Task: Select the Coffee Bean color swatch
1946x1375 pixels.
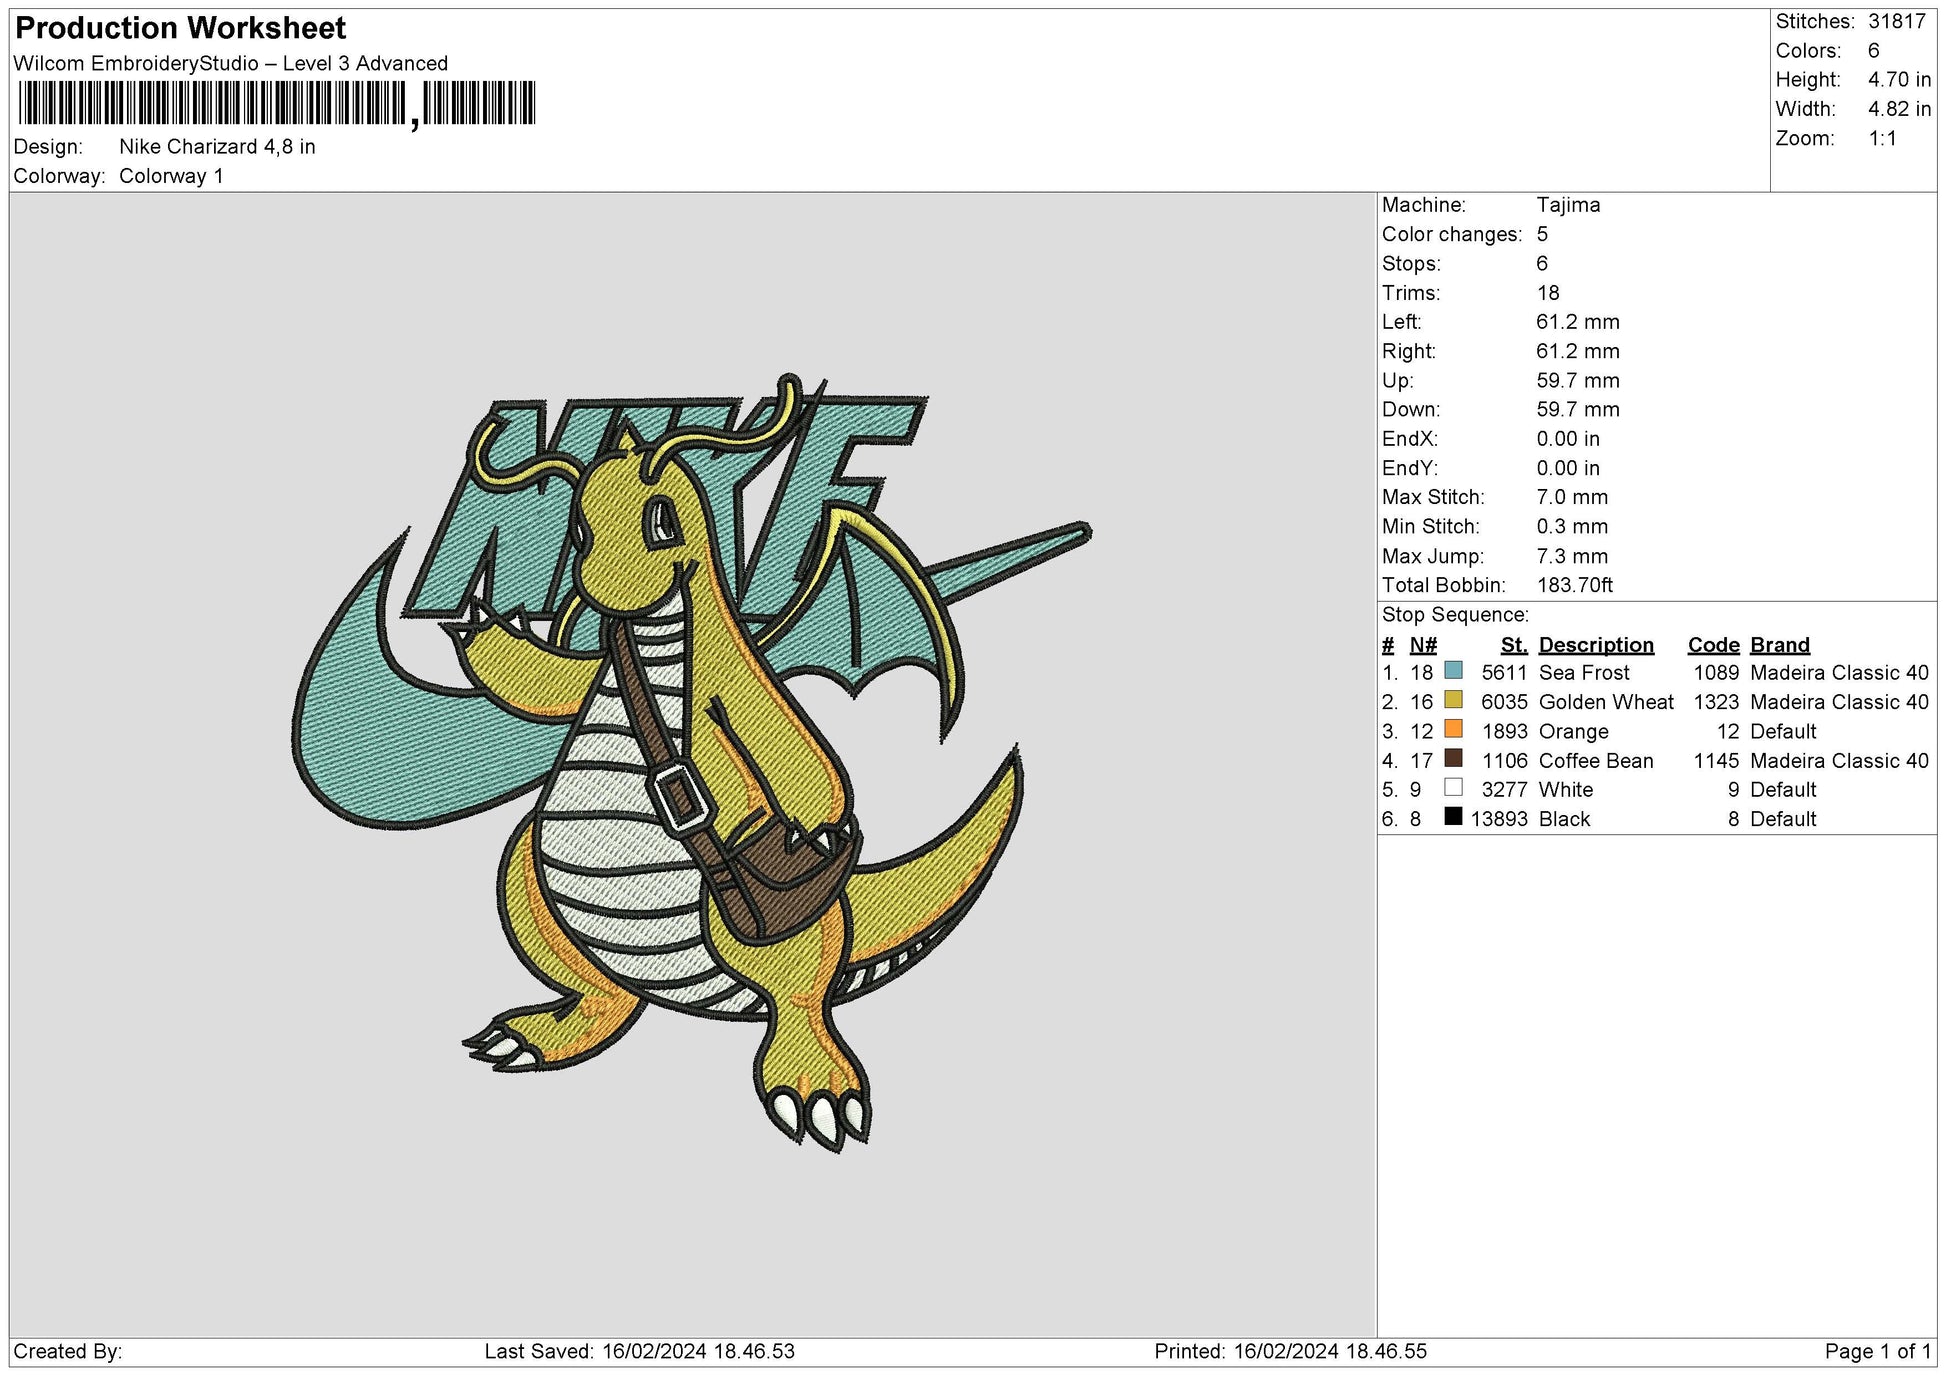Action: pos(1455,760)
